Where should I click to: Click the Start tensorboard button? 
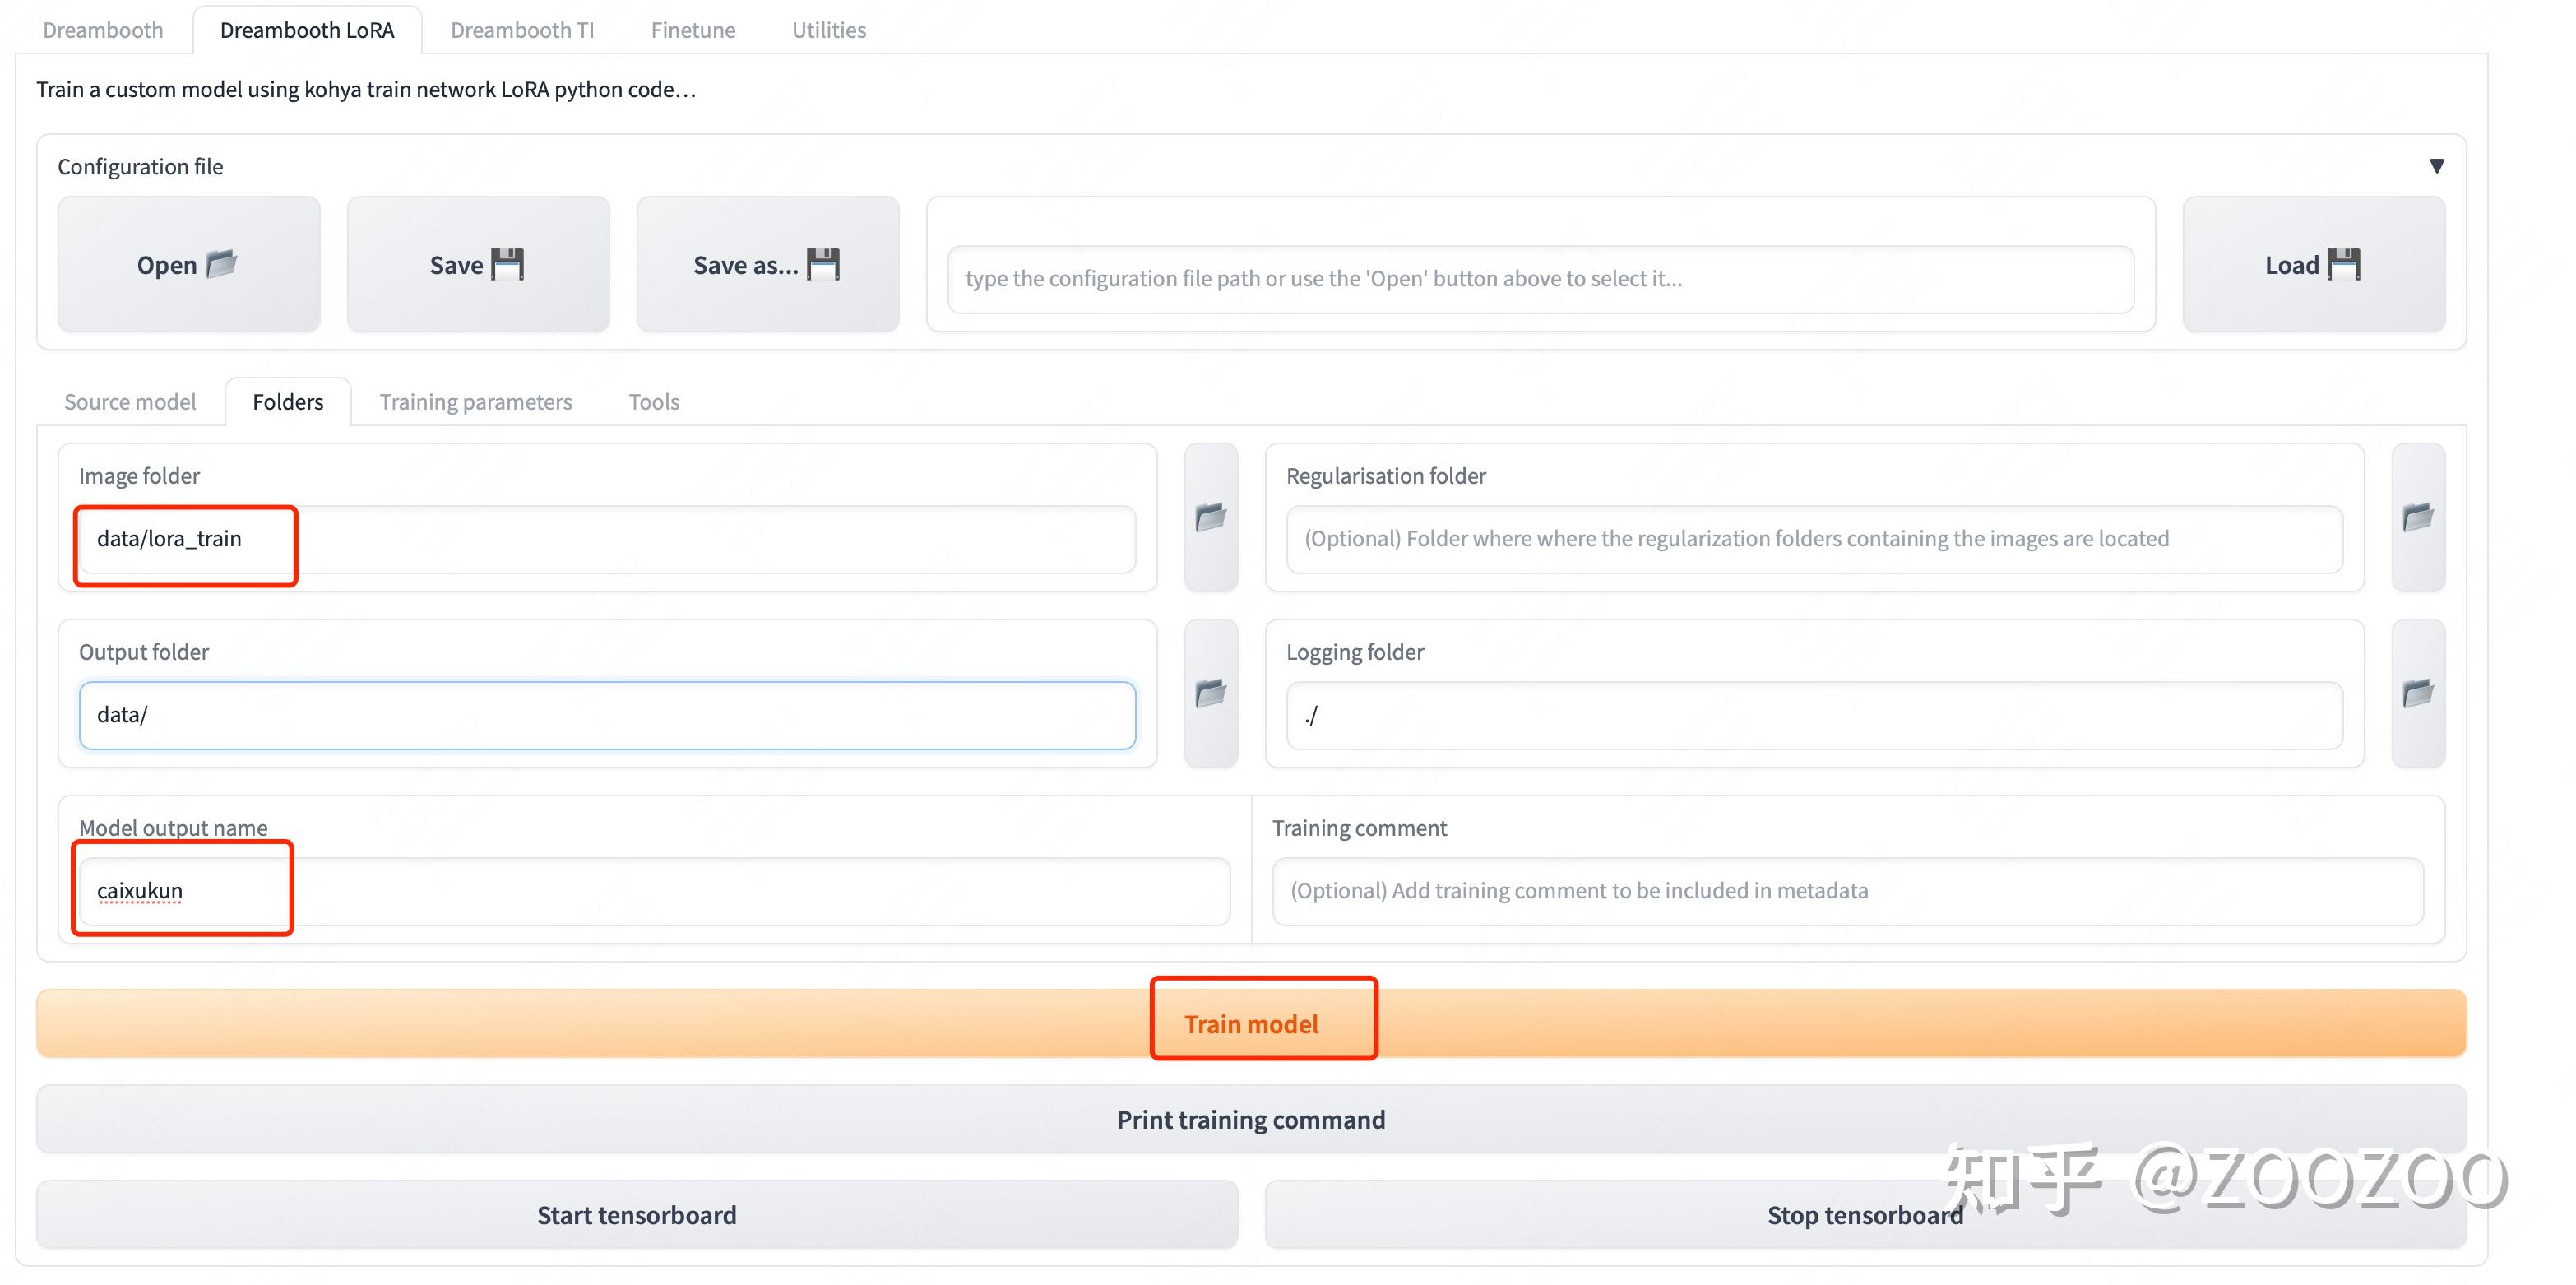pos(637,1215)
